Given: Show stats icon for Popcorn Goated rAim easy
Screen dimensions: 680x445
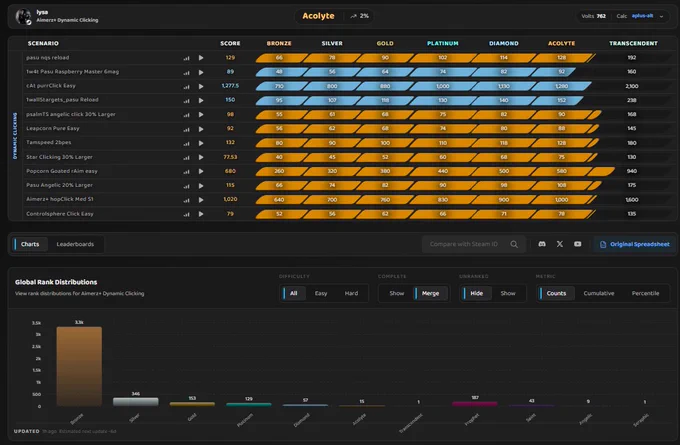Looking at the screenshot, I should point(186,172).
